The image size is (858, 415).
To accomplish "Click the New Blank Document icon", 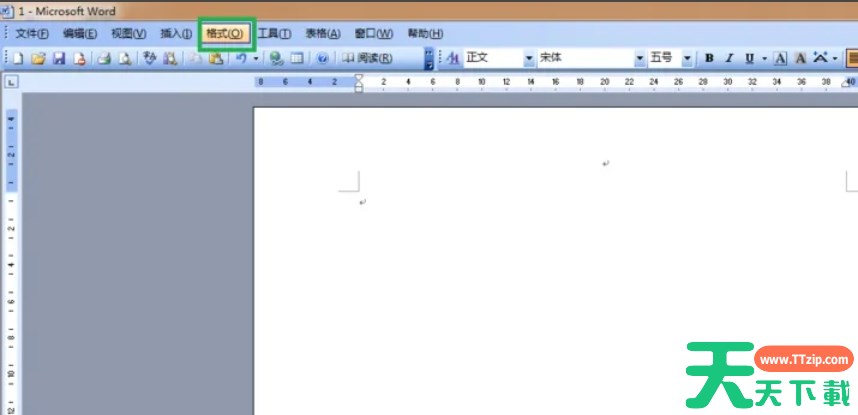I will (17, 59).
